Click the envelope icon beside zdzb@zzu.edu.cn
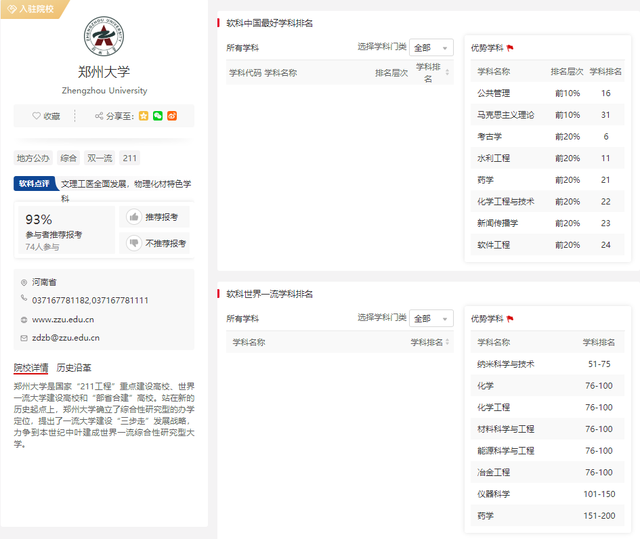Screen dimensions: 640x539 click(x=24, y=338)
